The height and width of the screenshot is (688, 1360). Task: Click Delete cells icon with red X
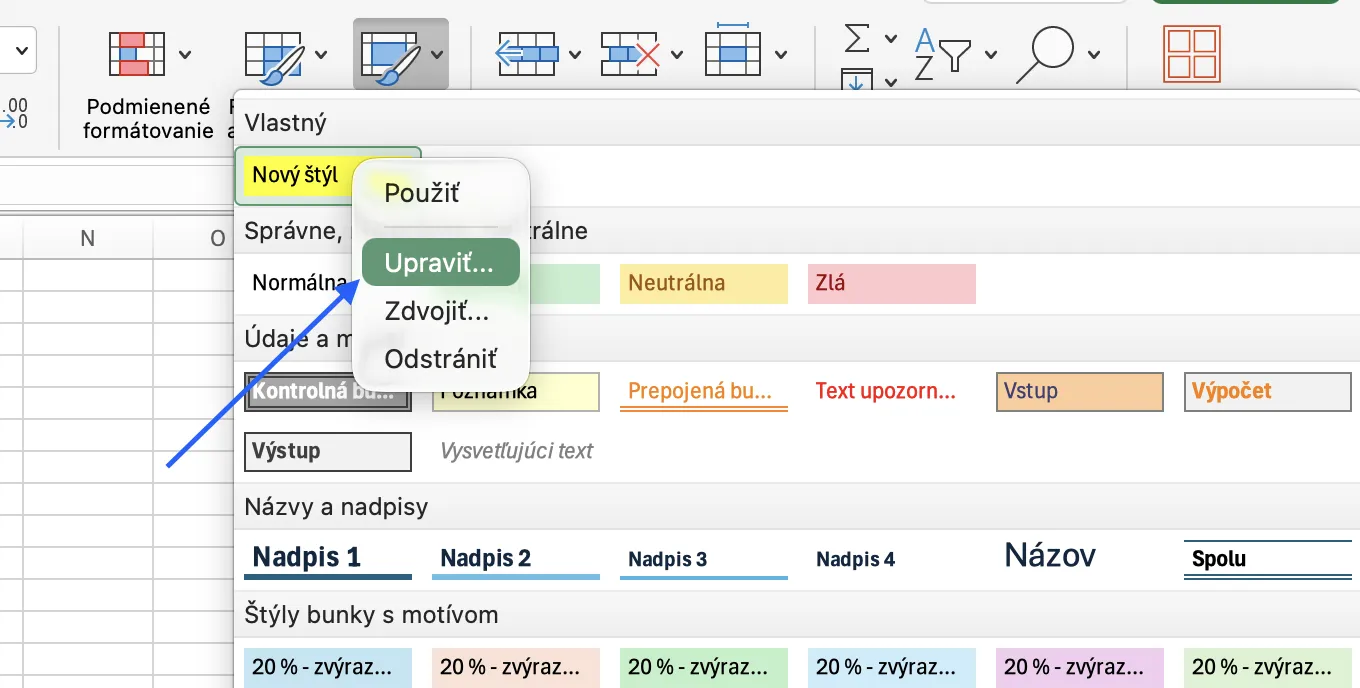(631, 54)
